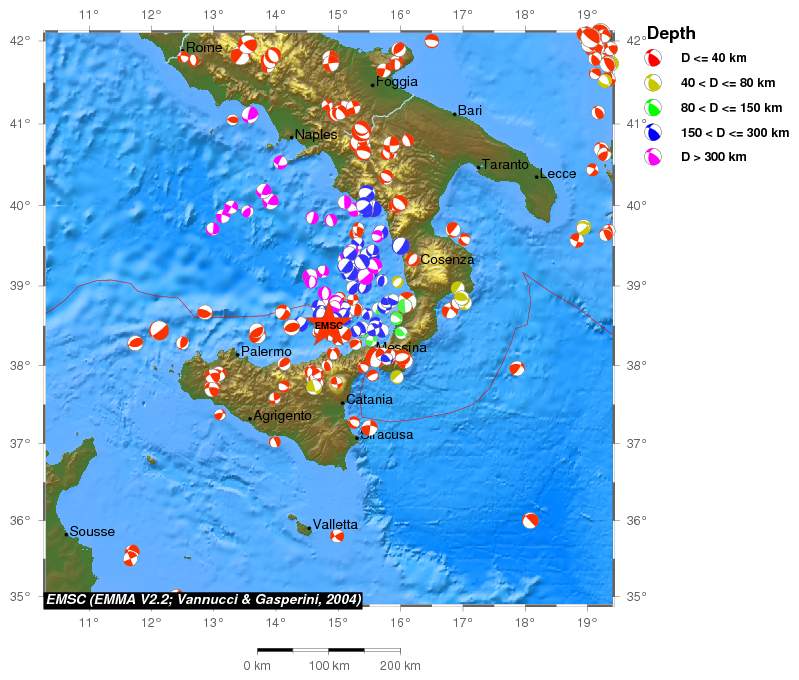This screenshot has width=799, height=680.
Task: Click the blue 150 < D <= 300 km legend icon
Action: pyautogui.click(x=653, y=132)
